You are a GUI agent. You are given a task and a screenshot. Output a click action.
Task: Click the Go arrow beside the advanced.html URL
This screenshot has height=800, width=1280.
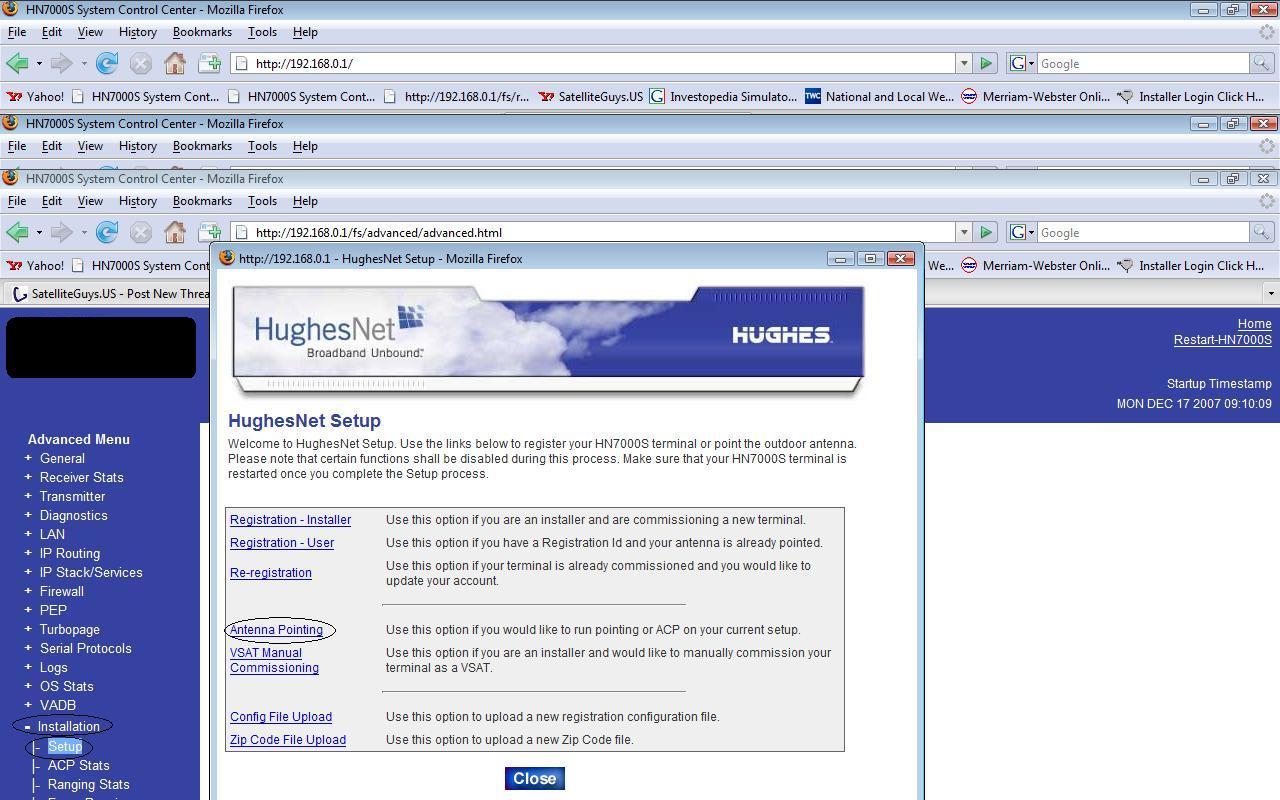pyautogui.click(x=986, y=233)
